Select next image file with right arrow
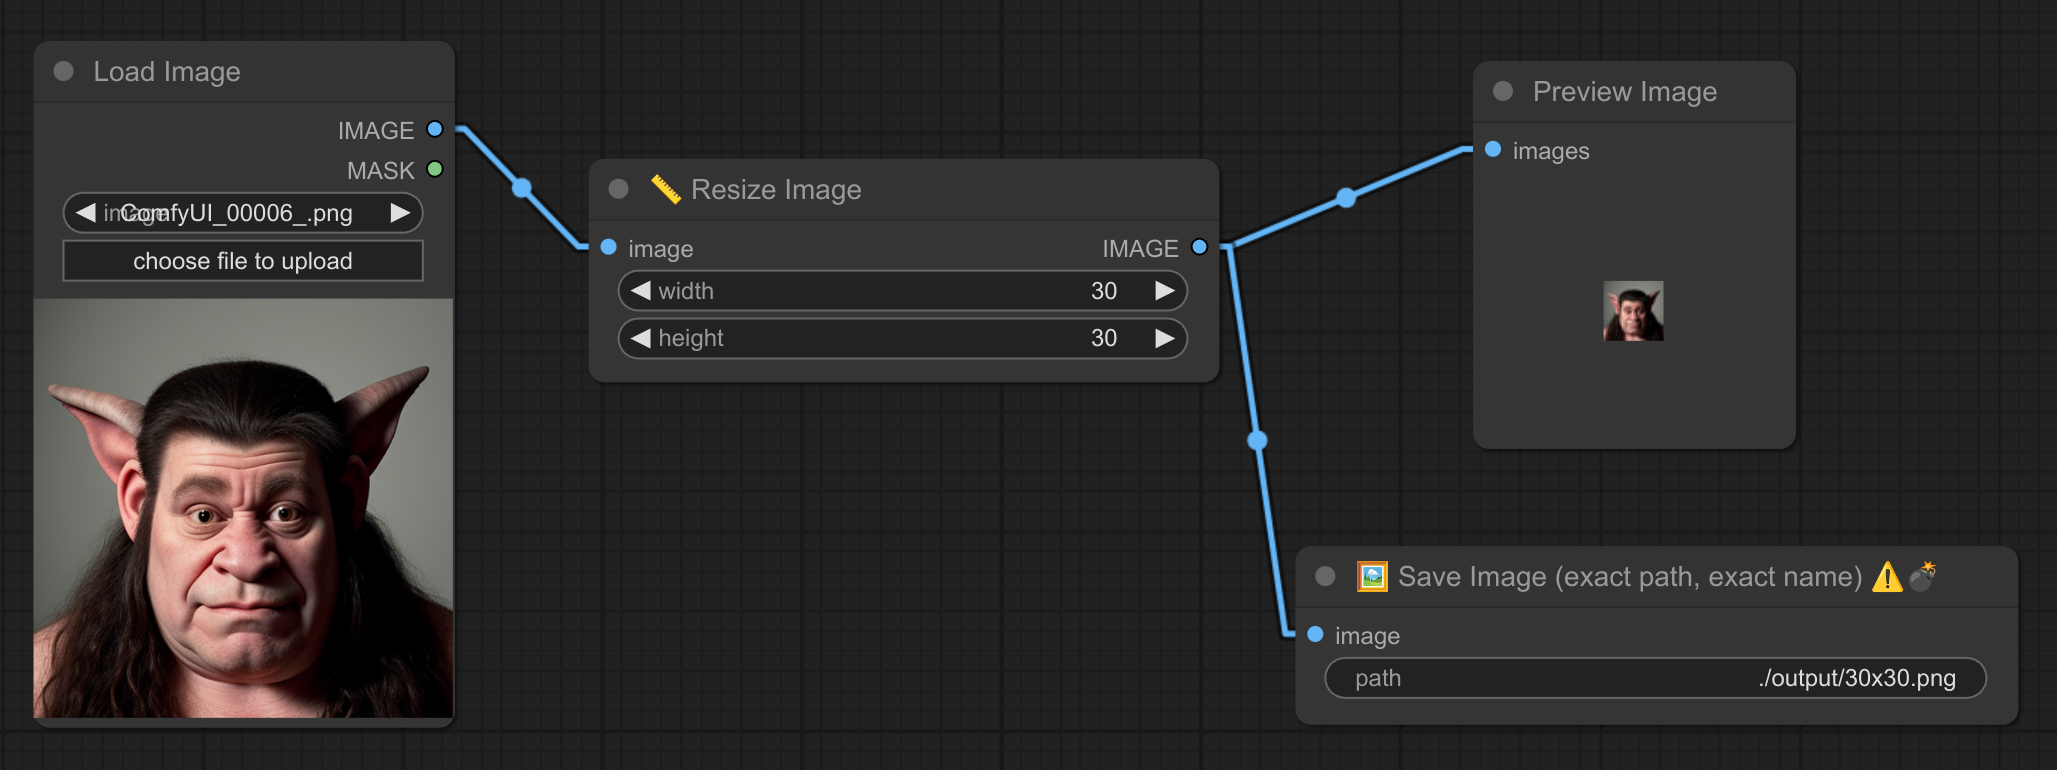 [x=400, y=213]
